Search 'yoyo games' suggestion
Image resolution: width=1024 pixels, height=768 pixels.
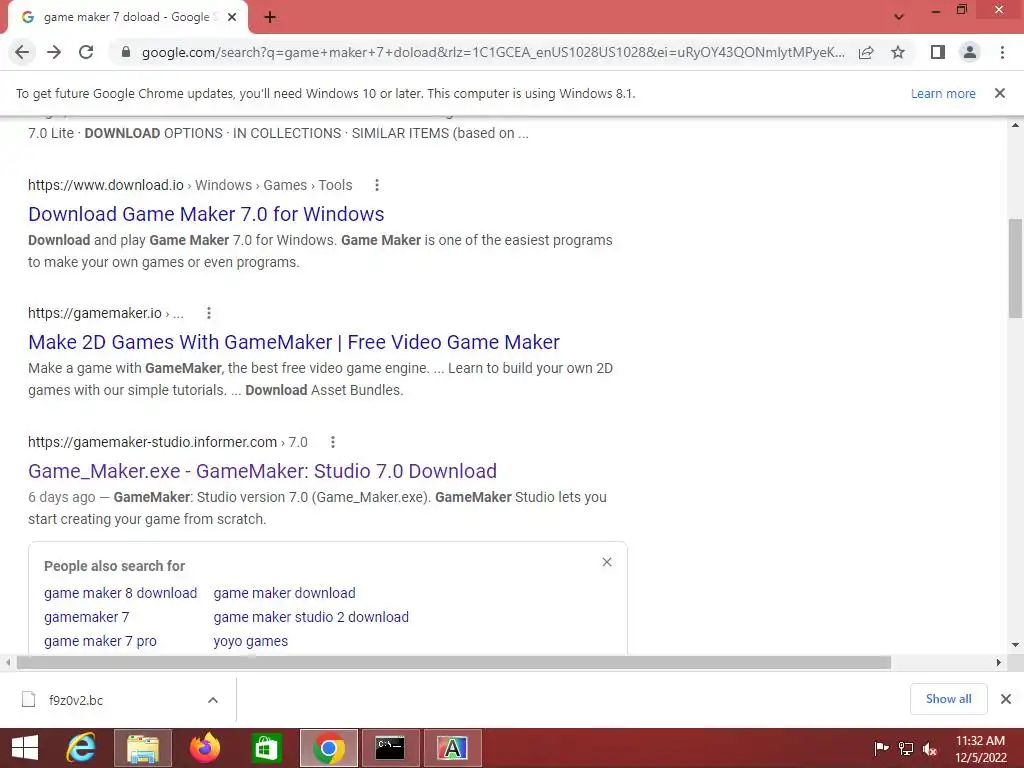pos(251,641)
